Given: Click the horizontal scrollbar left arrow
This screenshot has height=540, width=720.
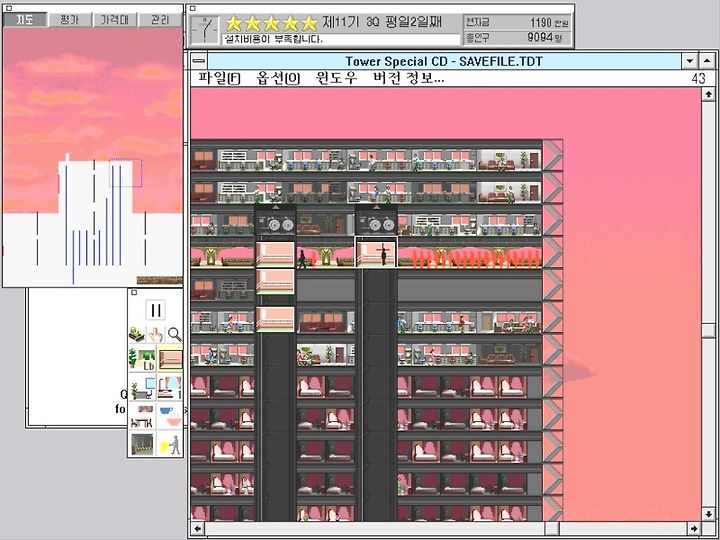Looking at the screenshot, I should (197, 529).
